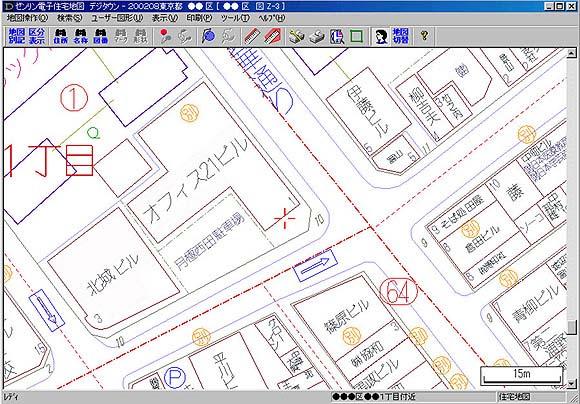580x404 pixels.
Task: Open the 住所 address search binoculars
Action: click(61, 36)
